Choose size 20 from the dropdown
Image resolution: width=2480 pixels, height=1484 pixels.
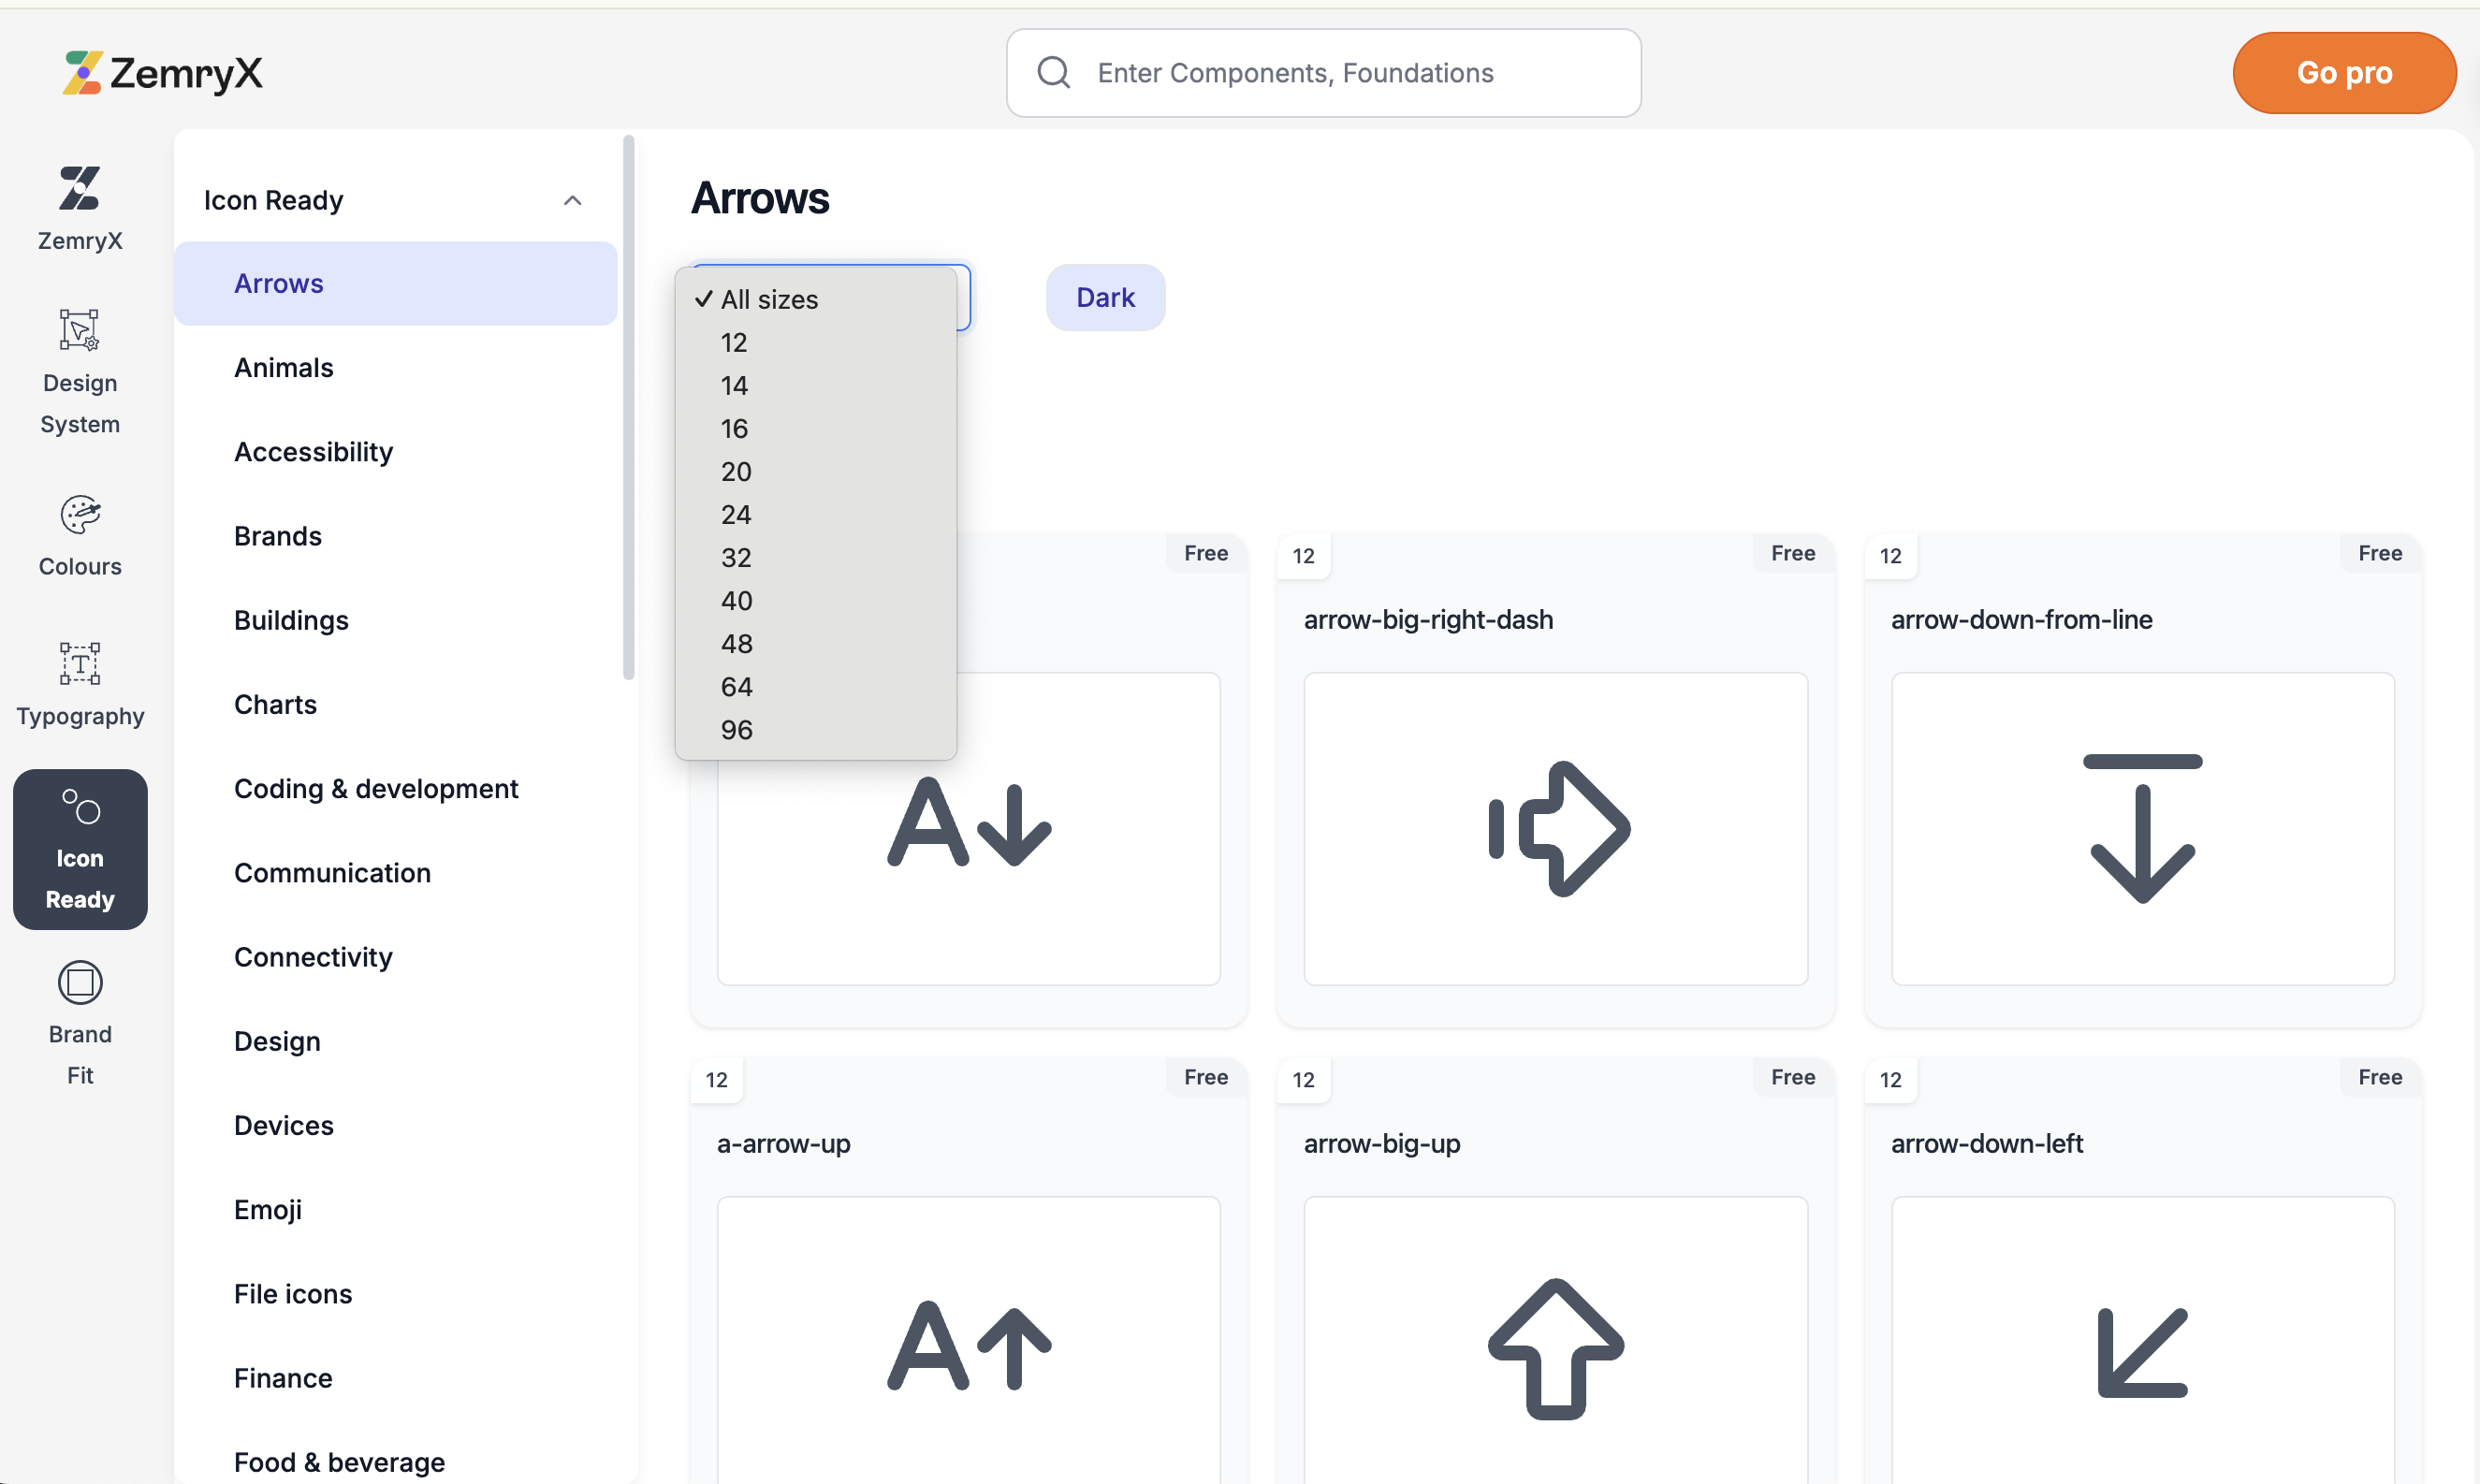[x=815, y=471]
